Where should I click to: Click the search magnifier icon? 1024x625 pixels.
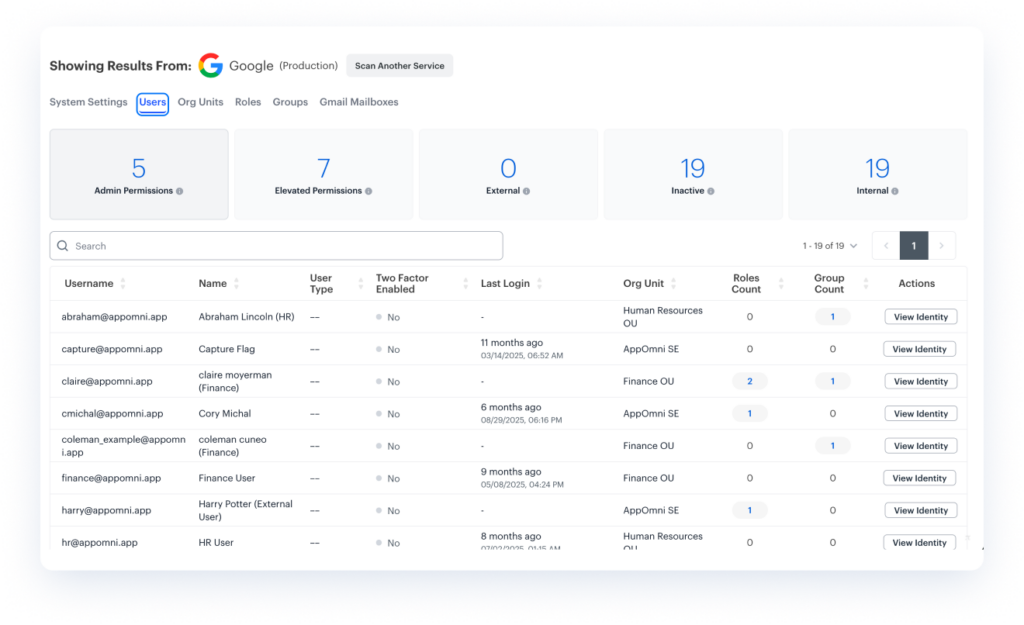click(63, 246)
